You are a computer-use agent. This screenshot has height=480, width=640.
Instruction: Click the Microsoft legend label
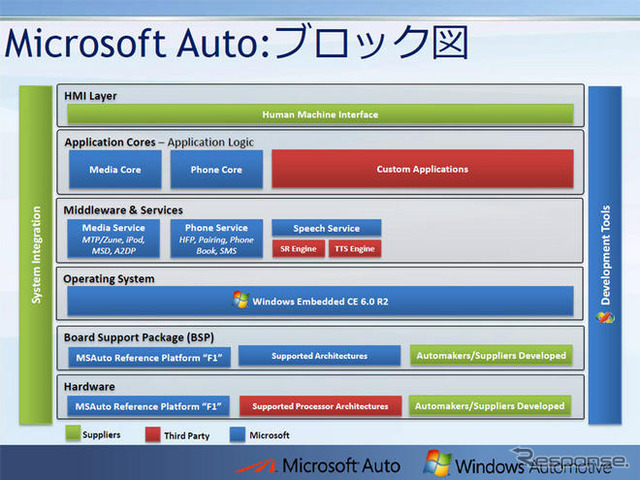269,436
